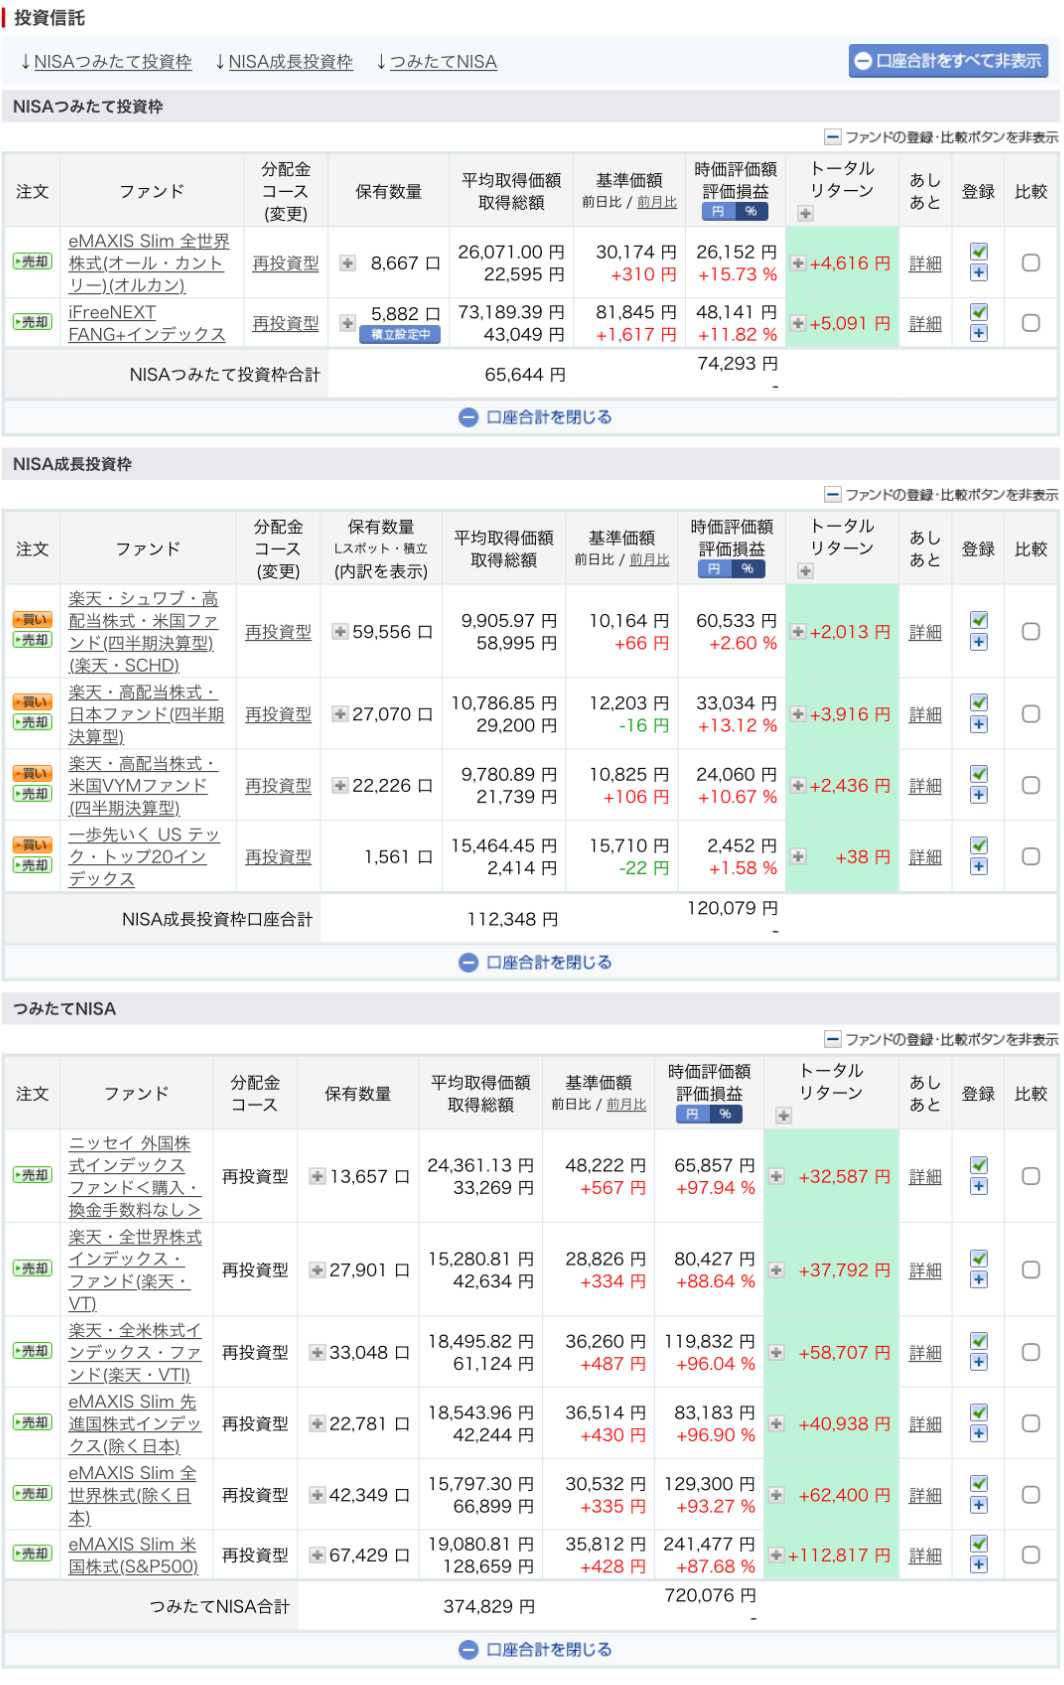The width and height of the screenshot is (1064, 1685).
Task: Expand the トータルリターン details for iFreeNEXT FANG+
Action: pyautogui.click(x=797, y=323)
